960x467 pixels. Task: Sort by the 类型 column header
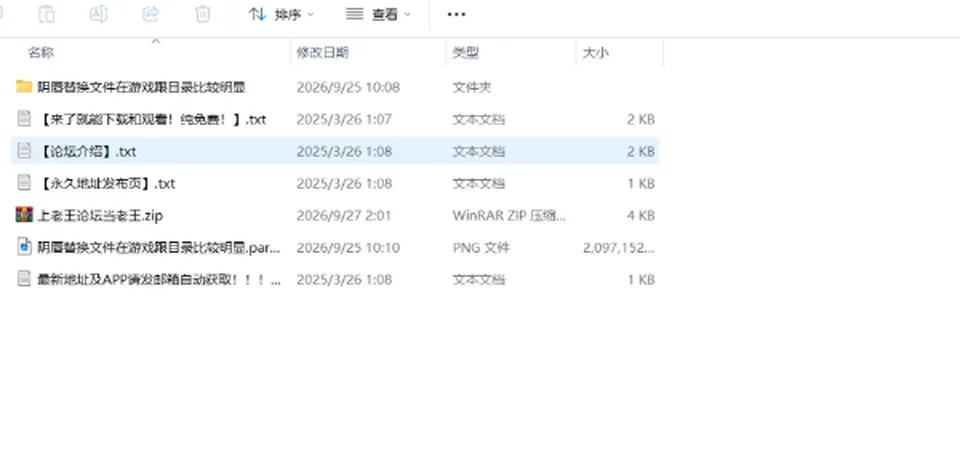[465, 53]
